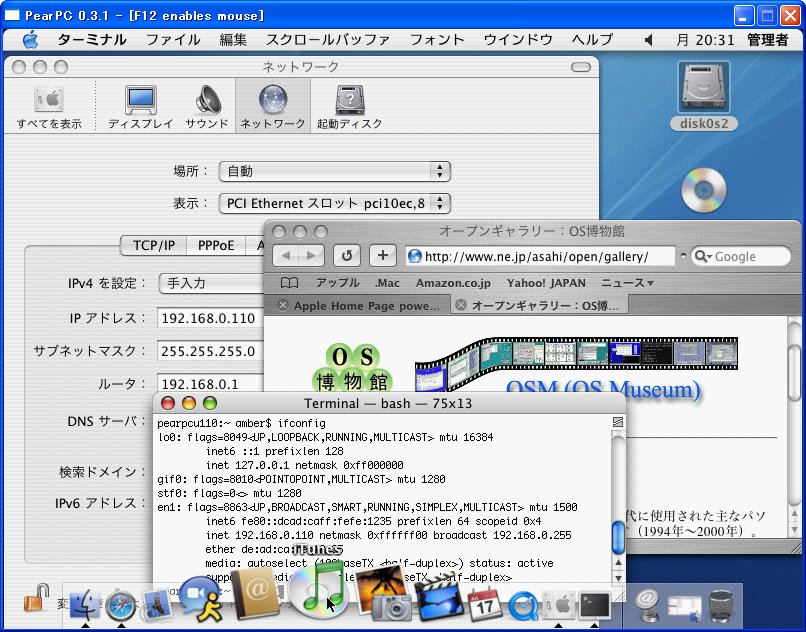Open the Google search magnifier dropdown
Viewport: 806px width, 632px height.
pos(702,256)
